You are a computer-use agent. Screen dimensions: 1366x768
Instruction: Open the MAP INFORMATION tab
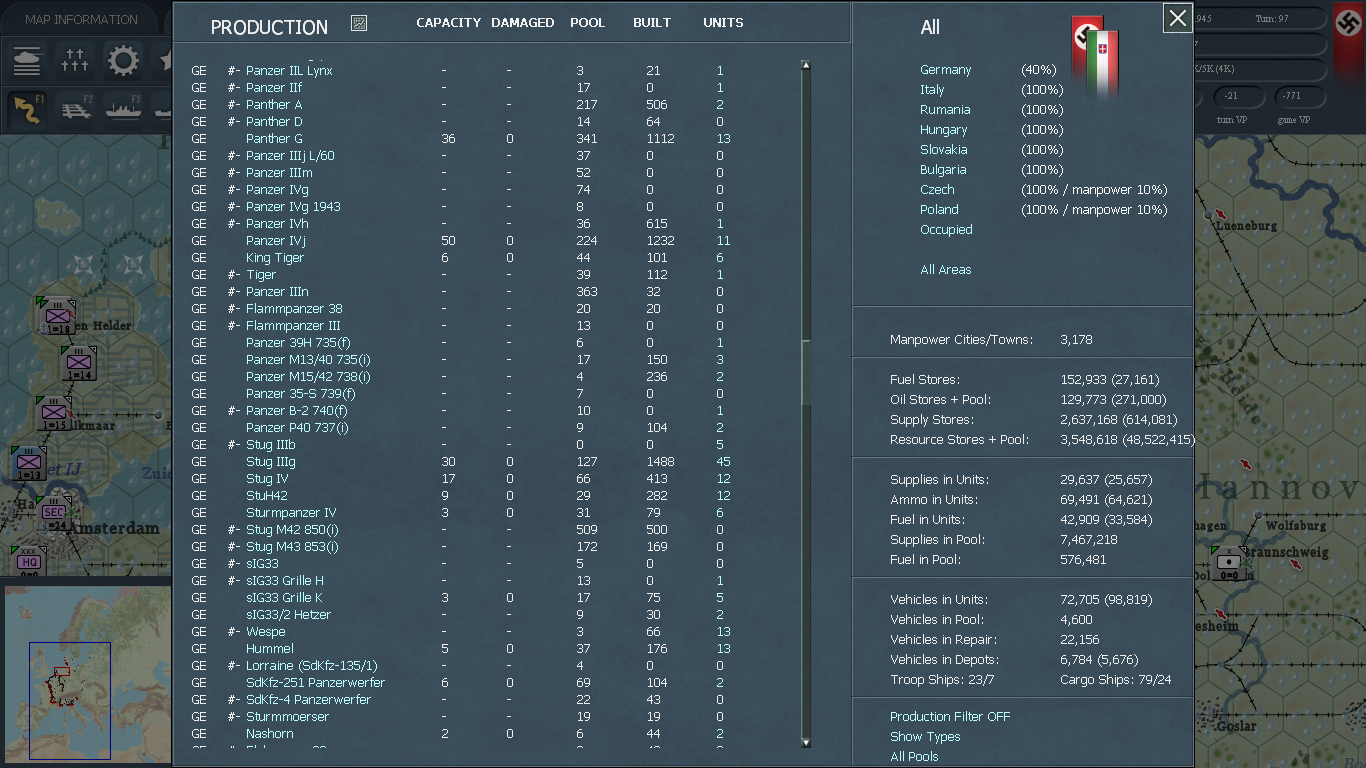[81, 19]
